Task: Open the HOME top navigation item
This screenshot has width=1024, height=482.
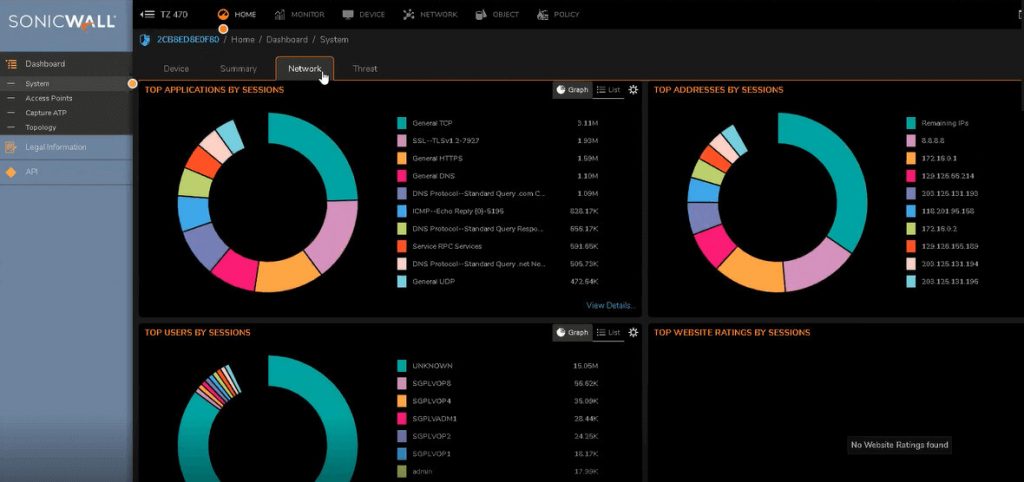Action: point(236,14)
